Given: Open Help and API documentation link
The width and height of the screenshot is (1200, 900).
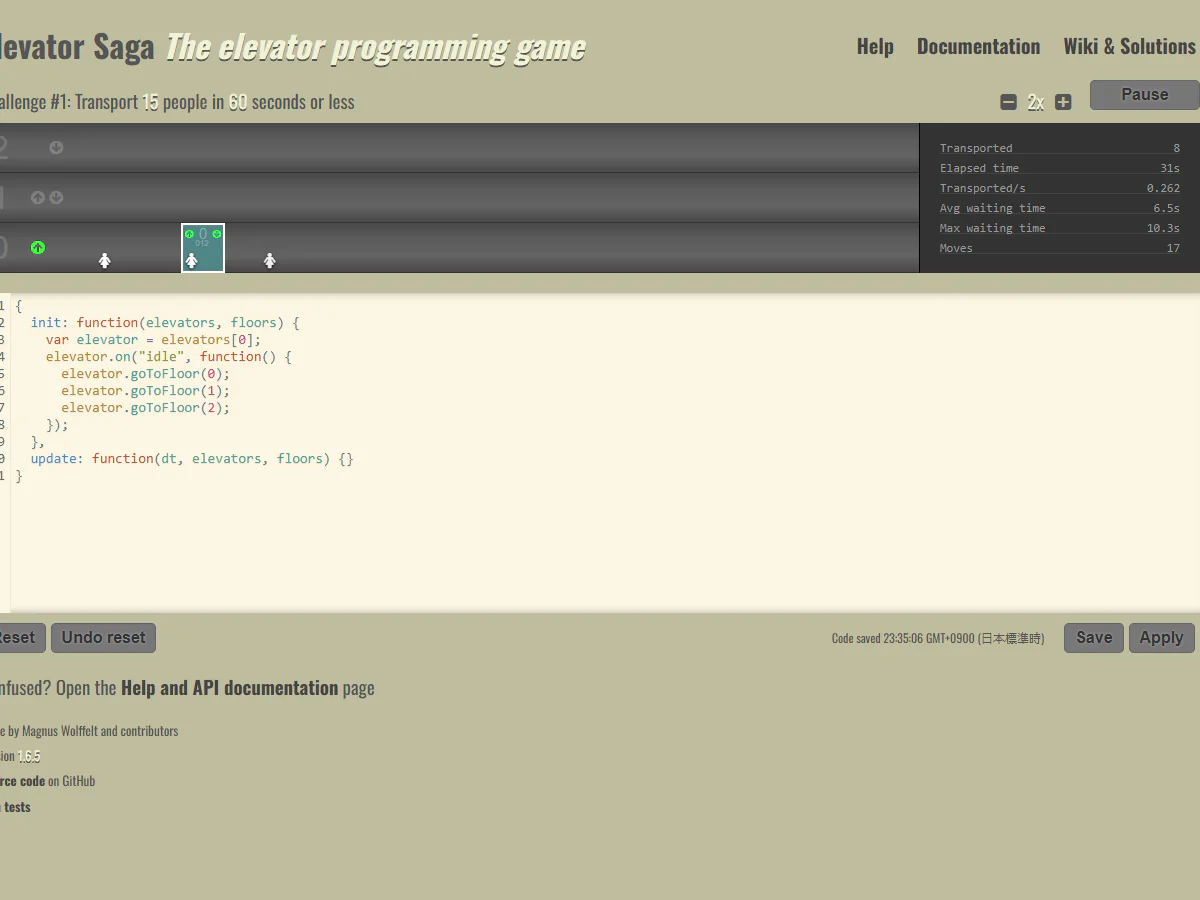Looking at the screenshot, I should pyautogui.click(x=230, y=688).
